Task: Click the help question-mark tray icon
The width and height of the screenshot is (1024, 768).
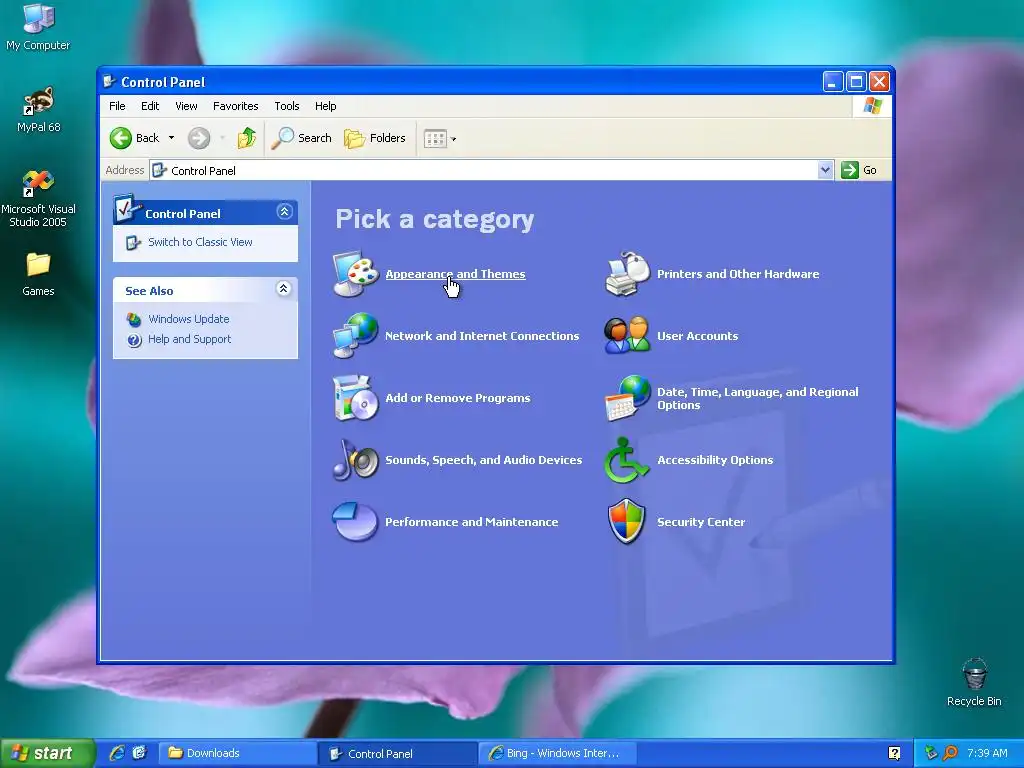Action: pyautogui.click(x=894, y=753)
